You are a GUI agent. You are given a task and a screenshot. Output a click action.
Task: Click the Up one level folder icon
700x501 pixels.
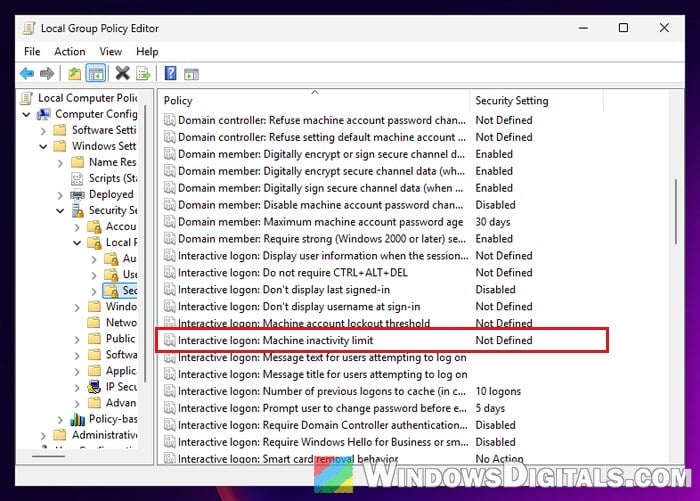point(74,73)
